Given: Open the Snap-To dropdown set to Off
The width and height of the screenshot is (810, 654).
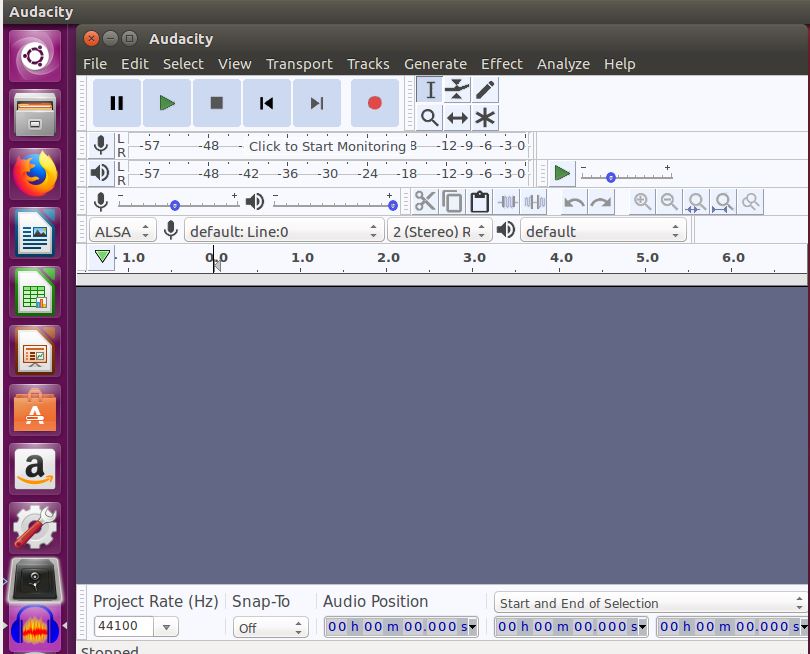Looking at the screenshot, I should (x=270, y=627).
